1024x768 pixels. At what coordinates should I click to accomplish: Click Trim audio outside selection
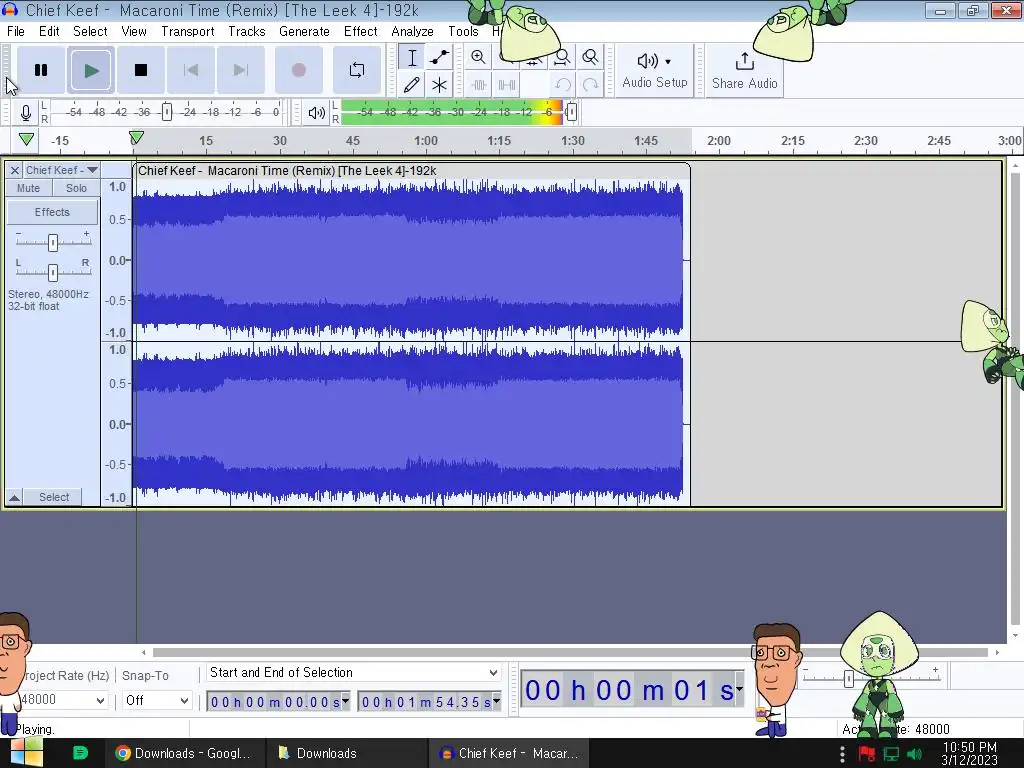pyautogui.click(x=478, y=85)
